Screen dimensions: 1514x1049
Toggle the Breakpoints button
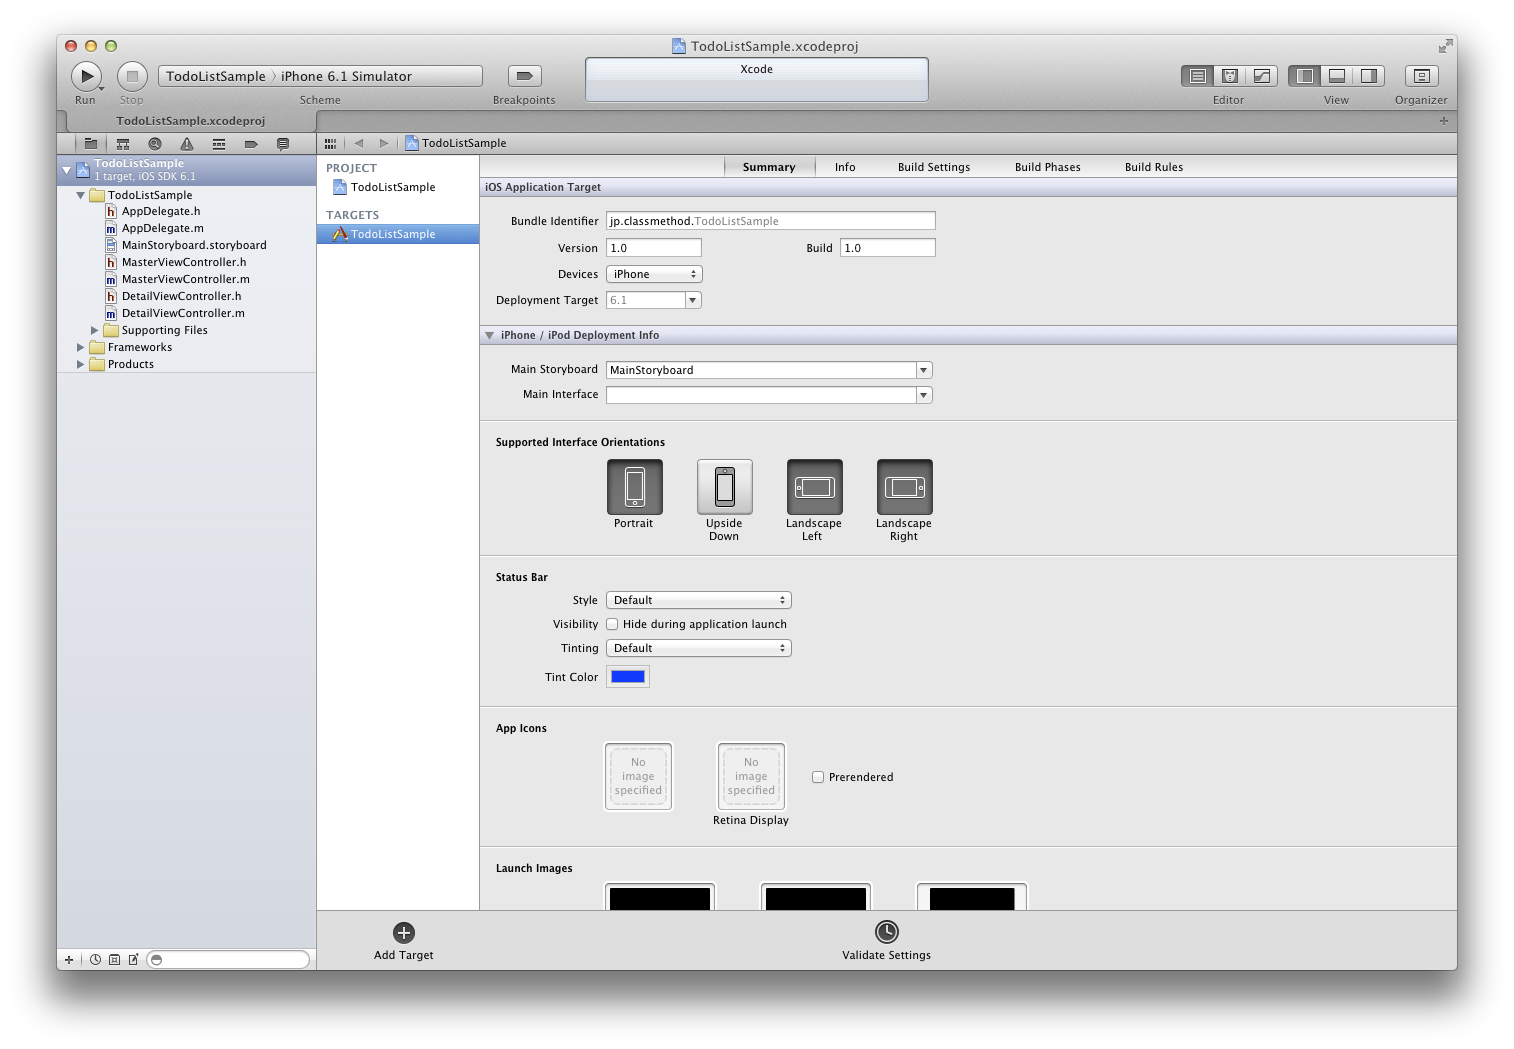[525, 76]
